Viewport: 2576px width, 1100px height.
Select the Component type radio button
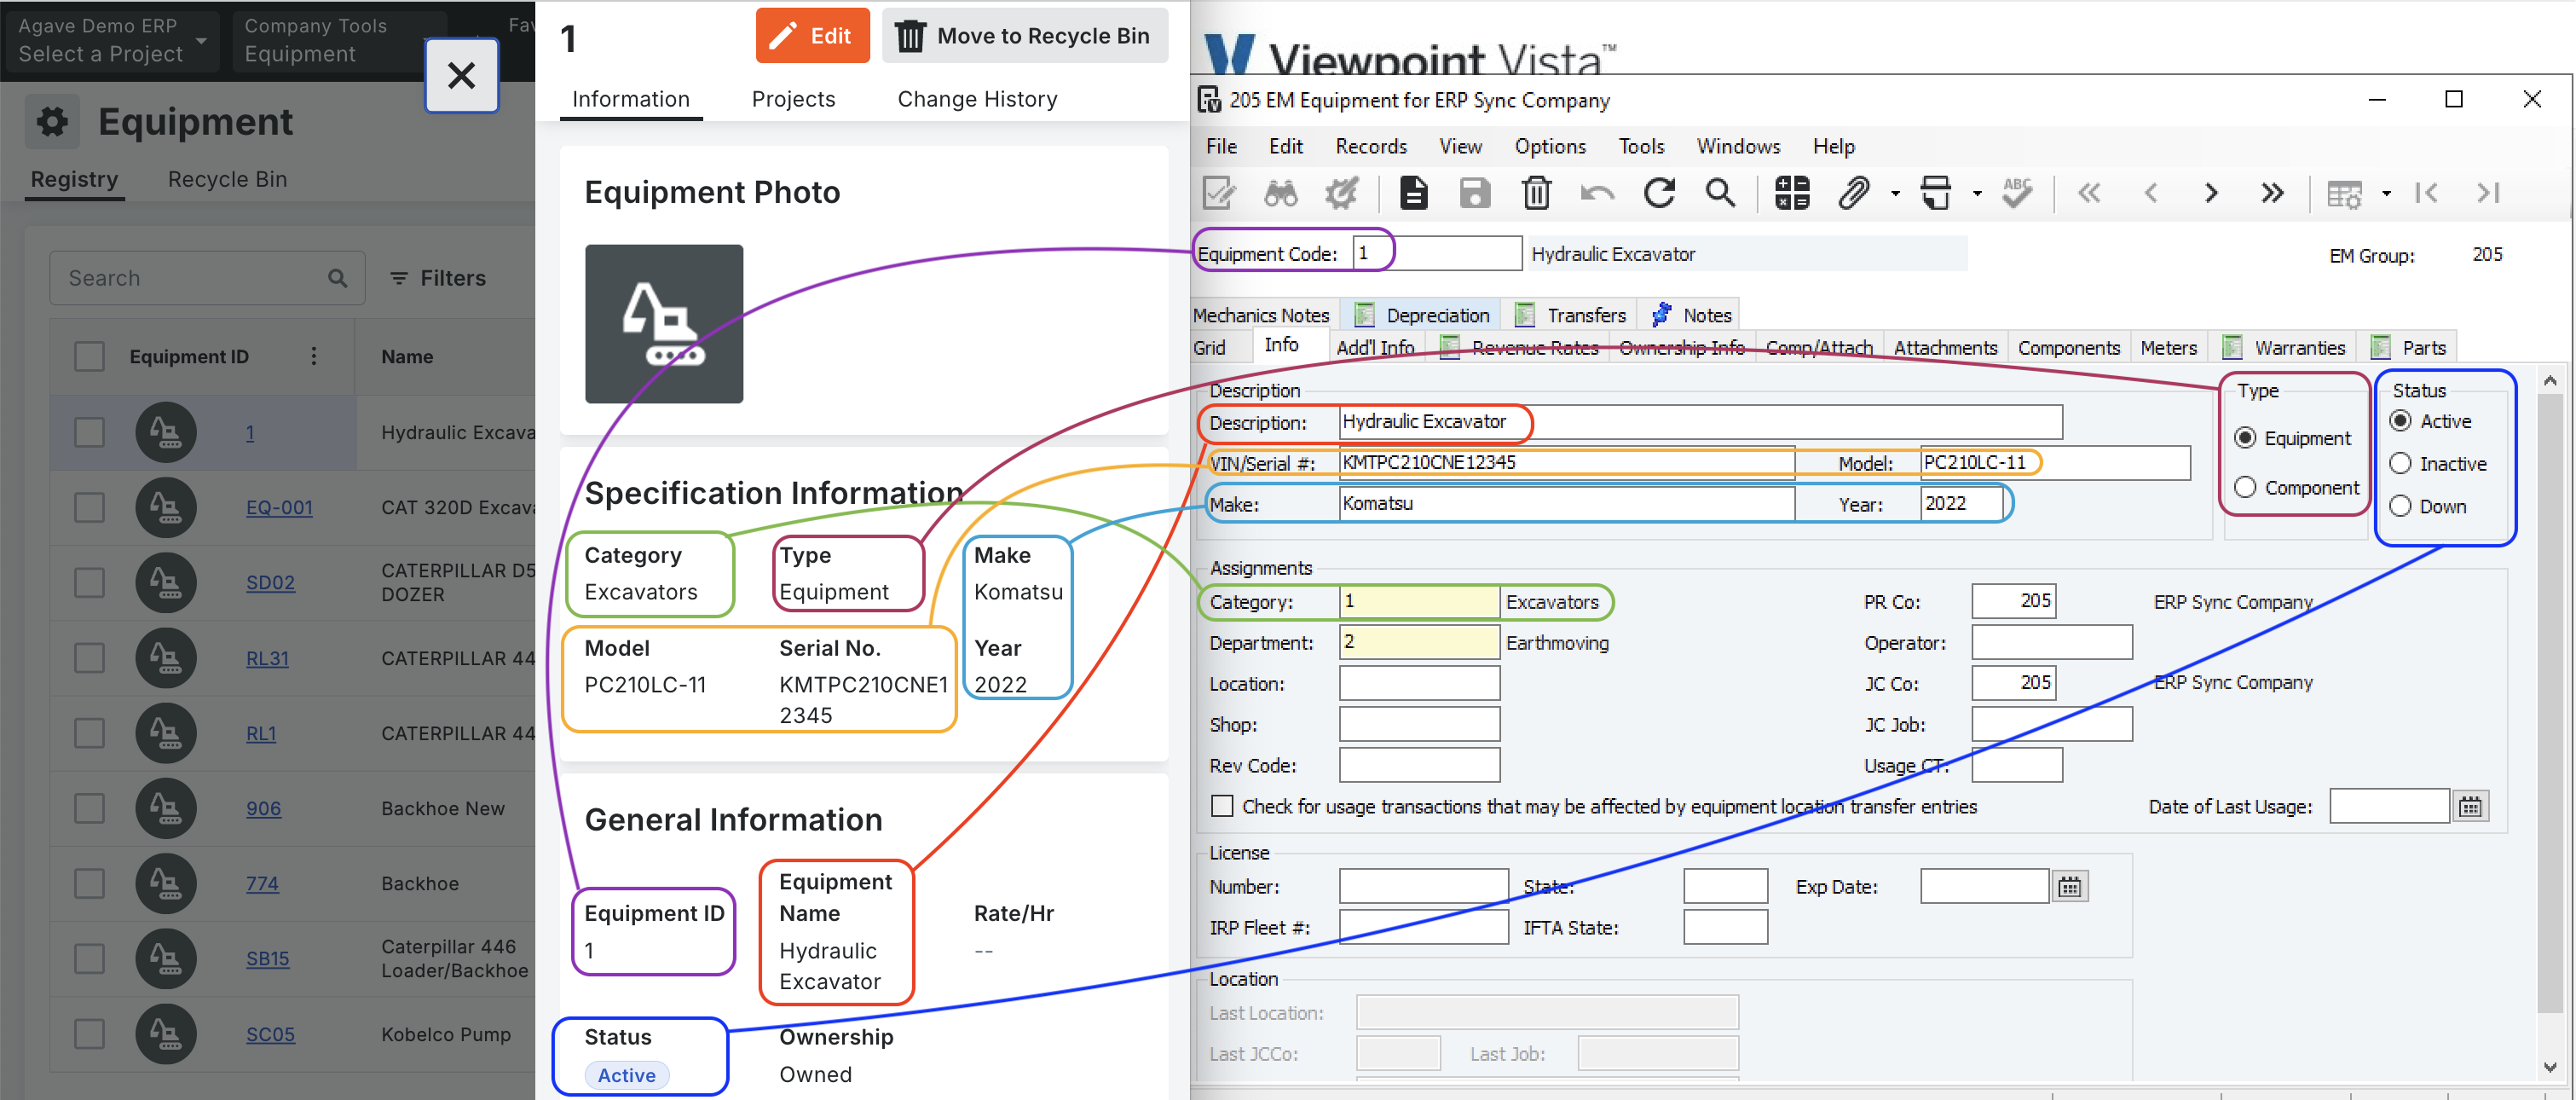[x=2245, y=487]
